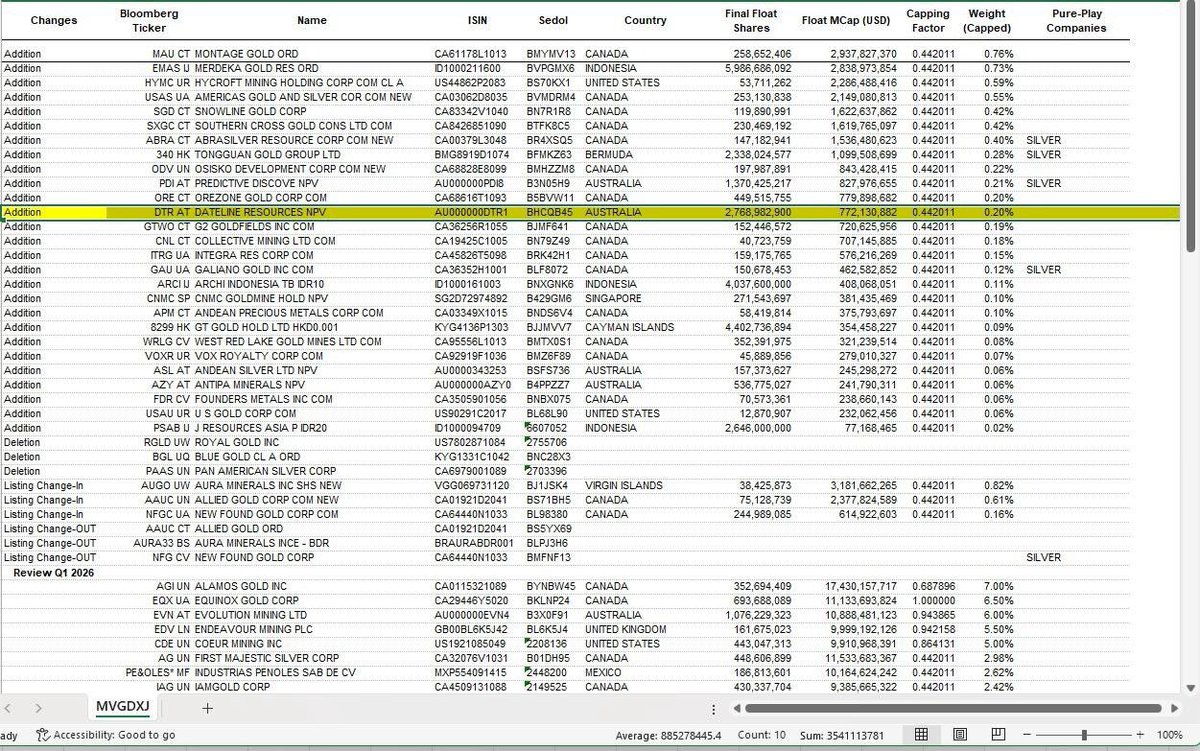Select the BLUE GOLD CL A ORD cell

tap(247, 456)
